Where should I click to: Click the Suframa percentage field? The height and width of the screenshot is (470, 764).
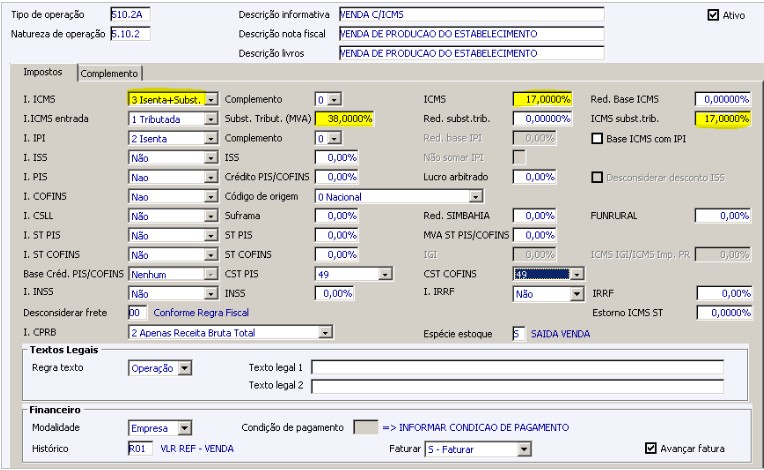point(337,216)
